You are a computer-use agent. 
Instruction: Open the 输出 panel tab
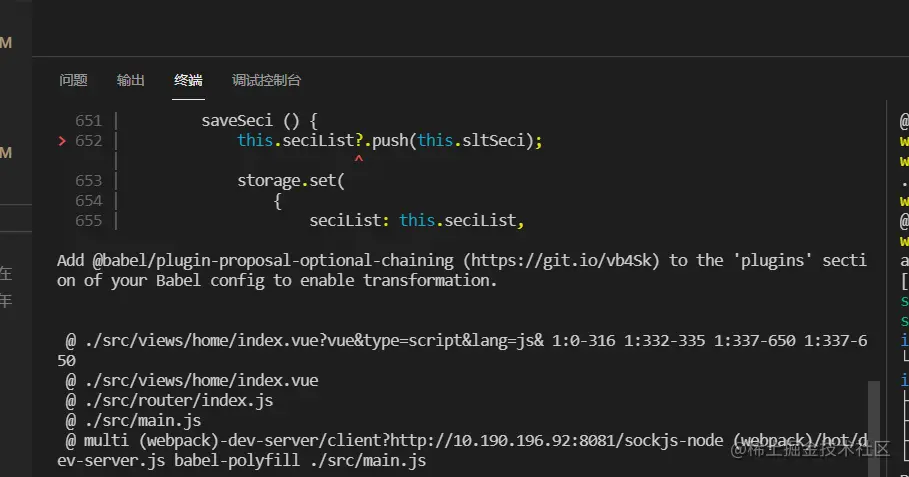pos(131,80)
